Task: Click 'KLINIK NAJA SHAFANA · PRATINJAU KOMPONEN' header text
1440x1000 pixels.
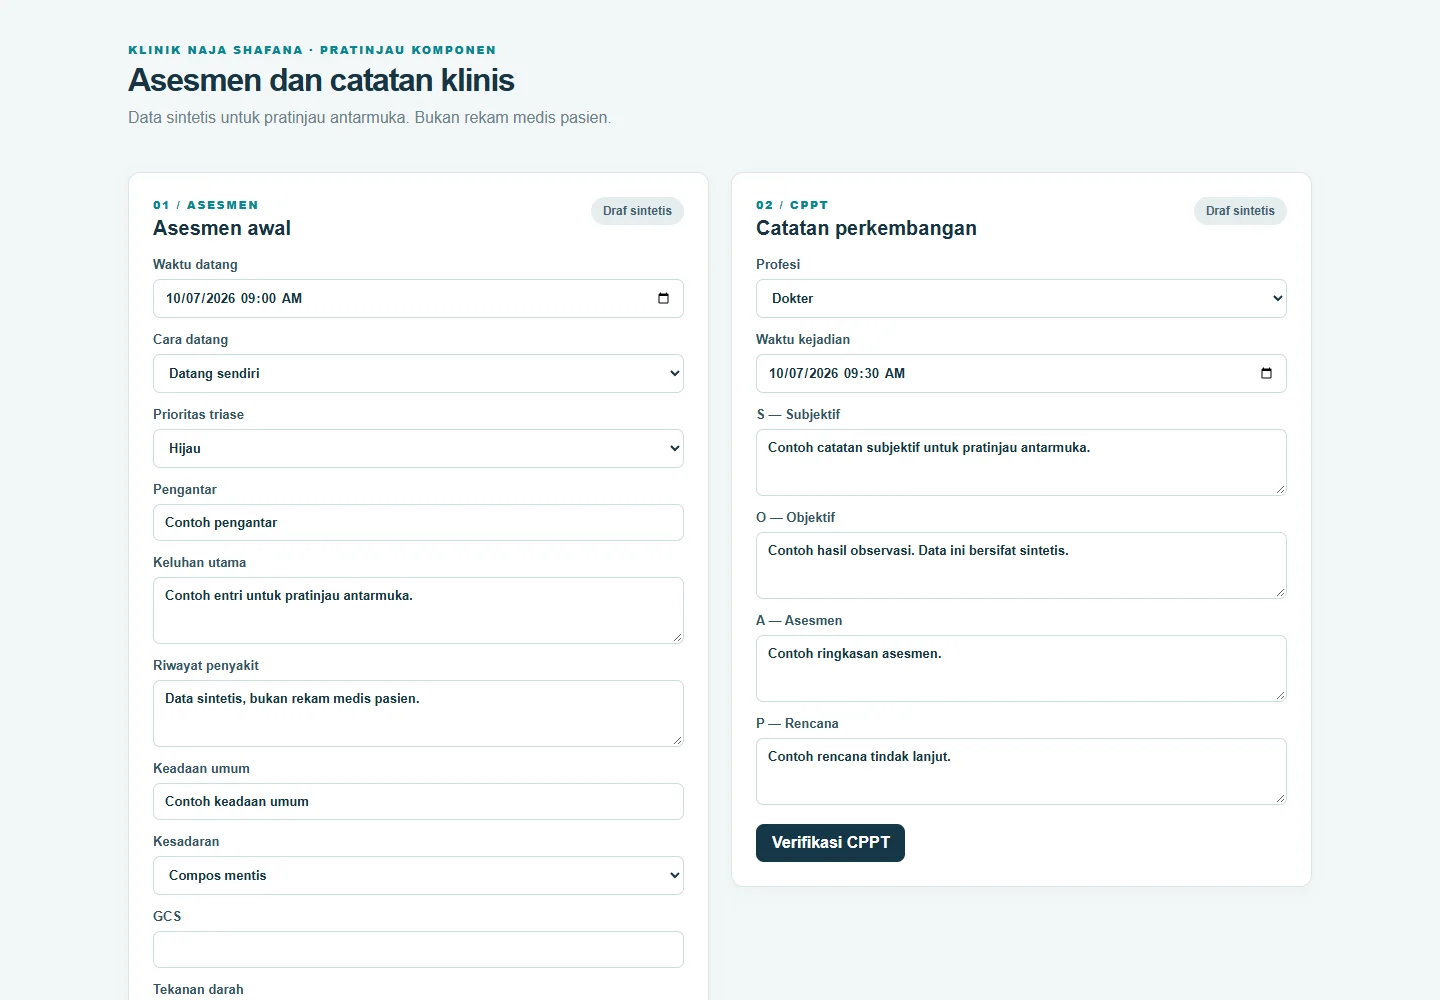Action: click(x=312, y=50)
